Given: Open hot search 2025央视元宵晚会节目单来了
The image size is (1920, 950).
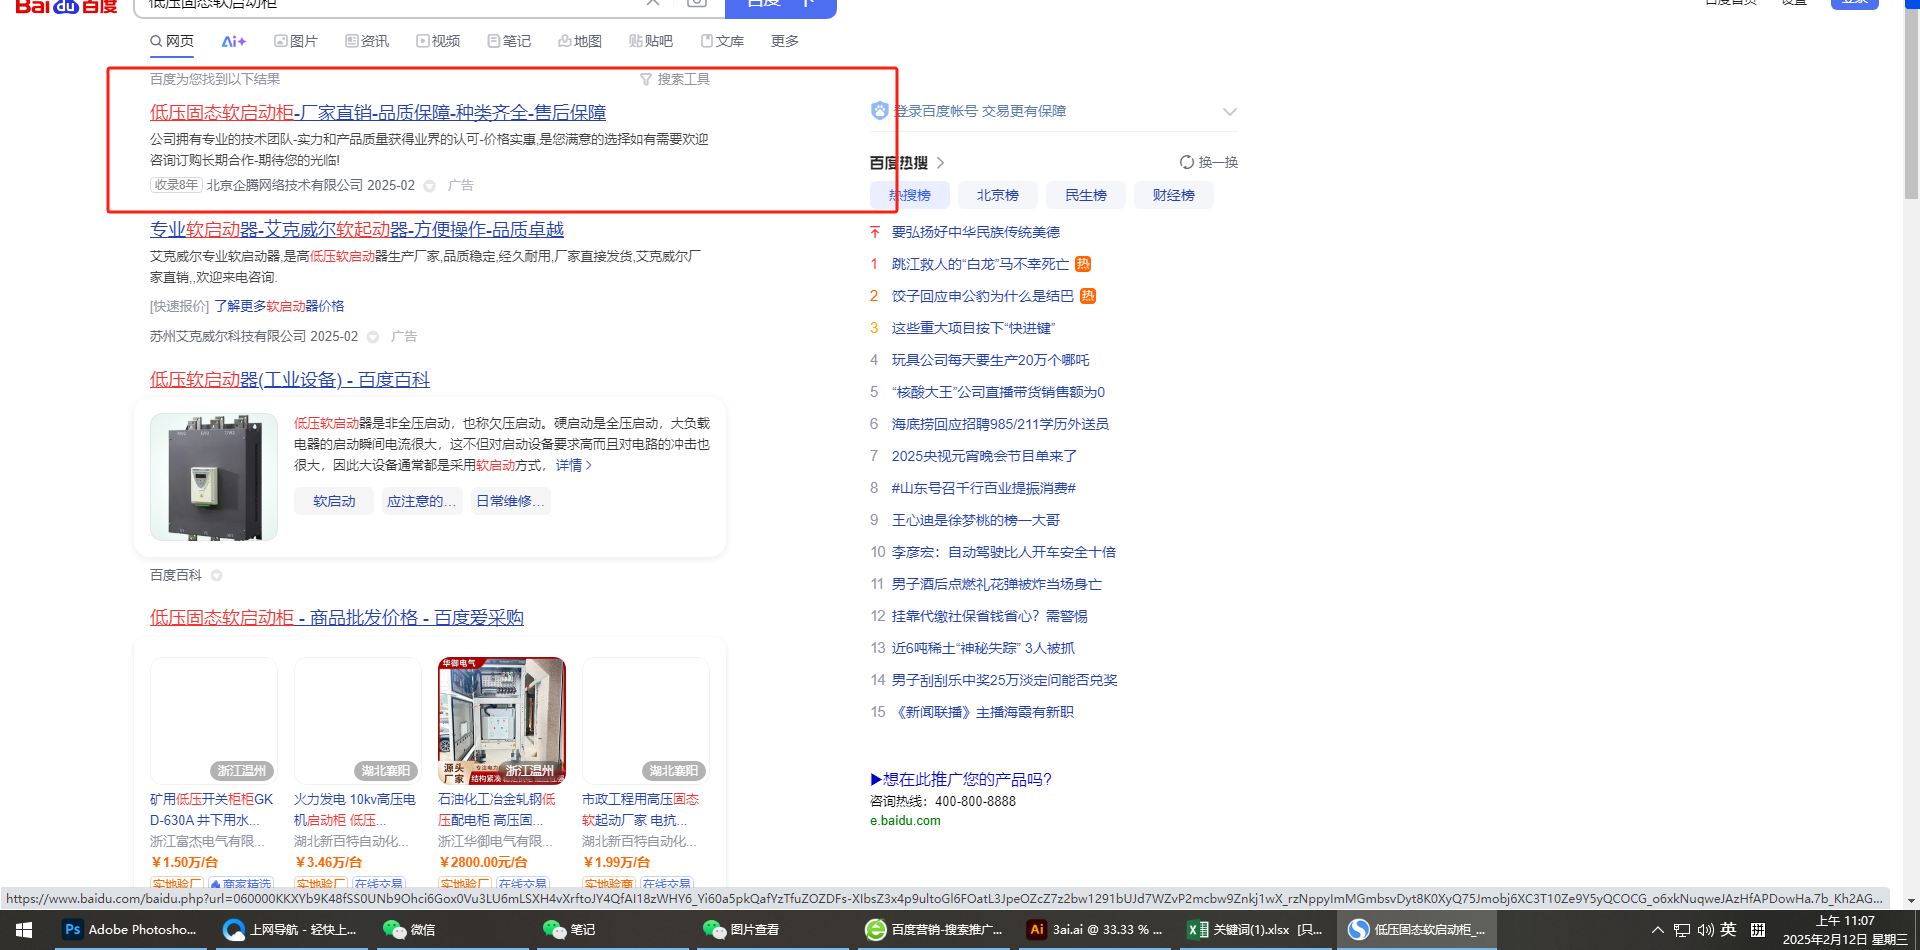Looking at the screenshot, I should pyautogui.click(x=985, y=456).
